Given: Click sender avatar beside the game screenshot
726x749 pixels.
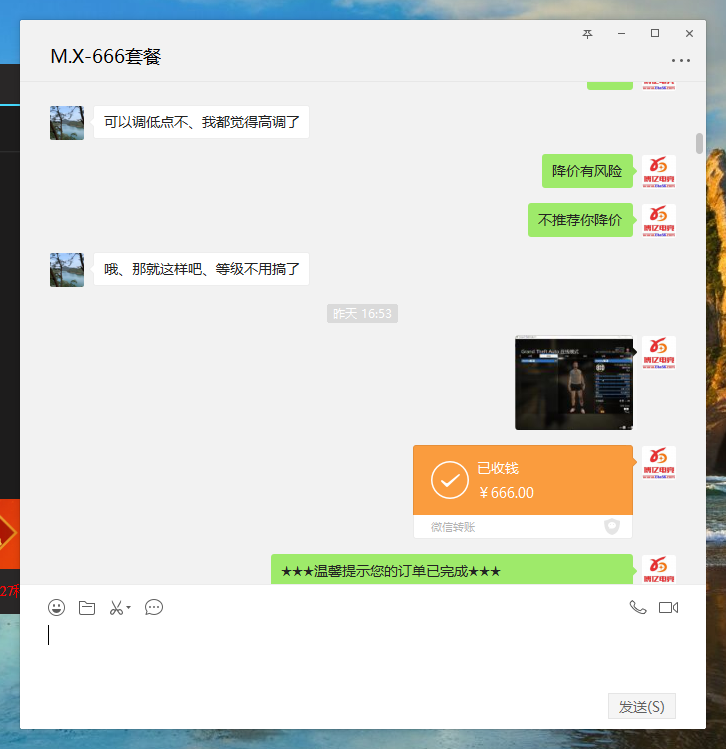Looking at the screenshot, I should click(x=659, y=353).
